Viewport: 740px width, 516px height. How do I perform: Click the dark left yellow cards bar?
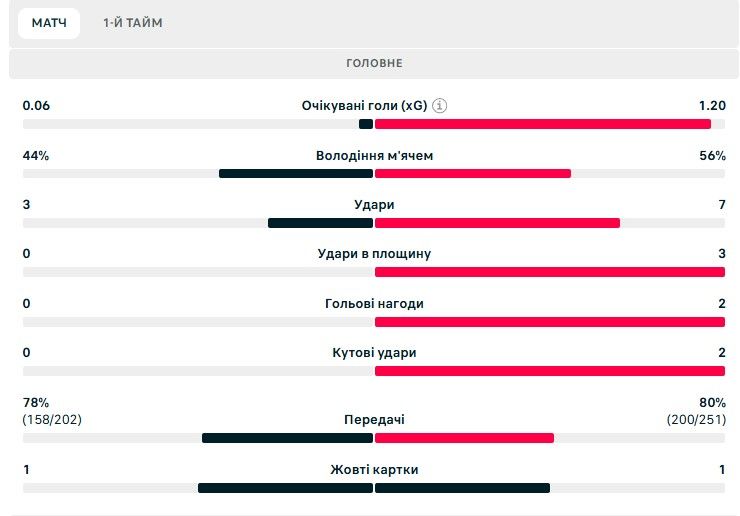pyautogui.click(x=284, y=488)
